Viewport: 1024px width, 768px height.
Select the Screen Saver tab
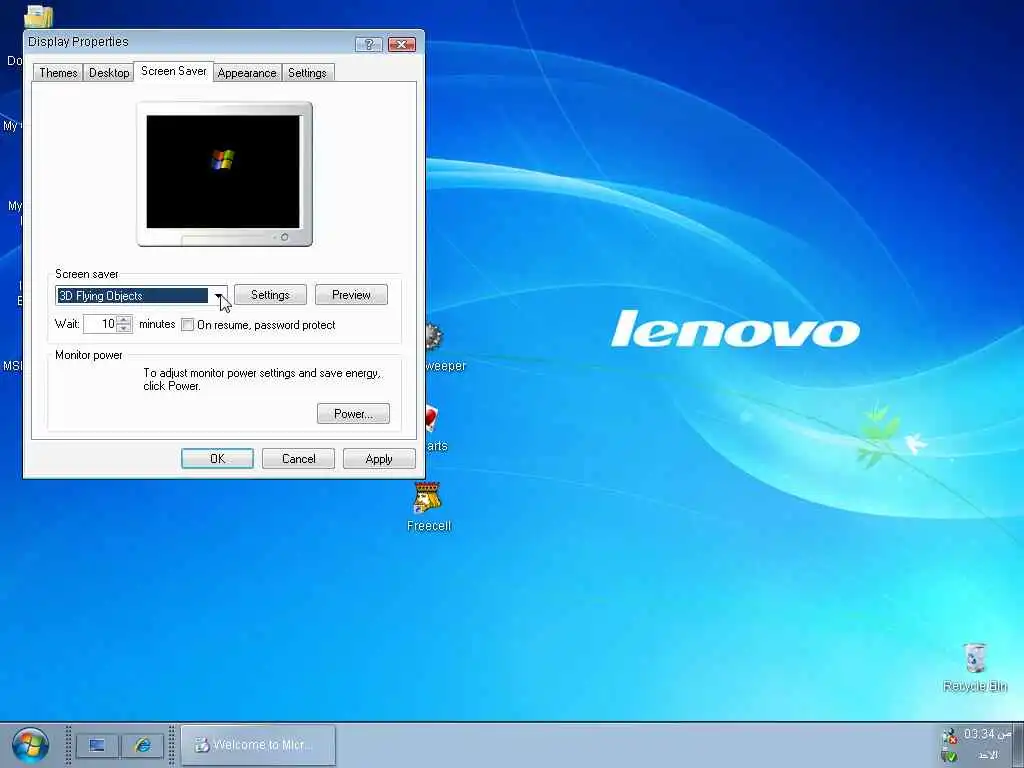coord(174,71)
